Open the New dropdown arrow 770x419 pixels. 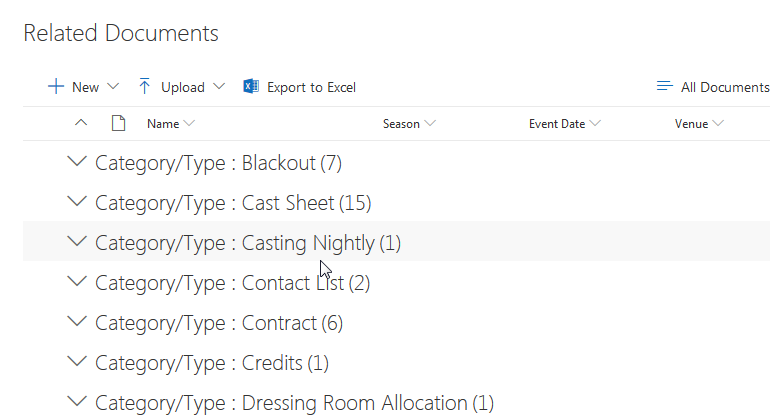(x=113, y=87)
